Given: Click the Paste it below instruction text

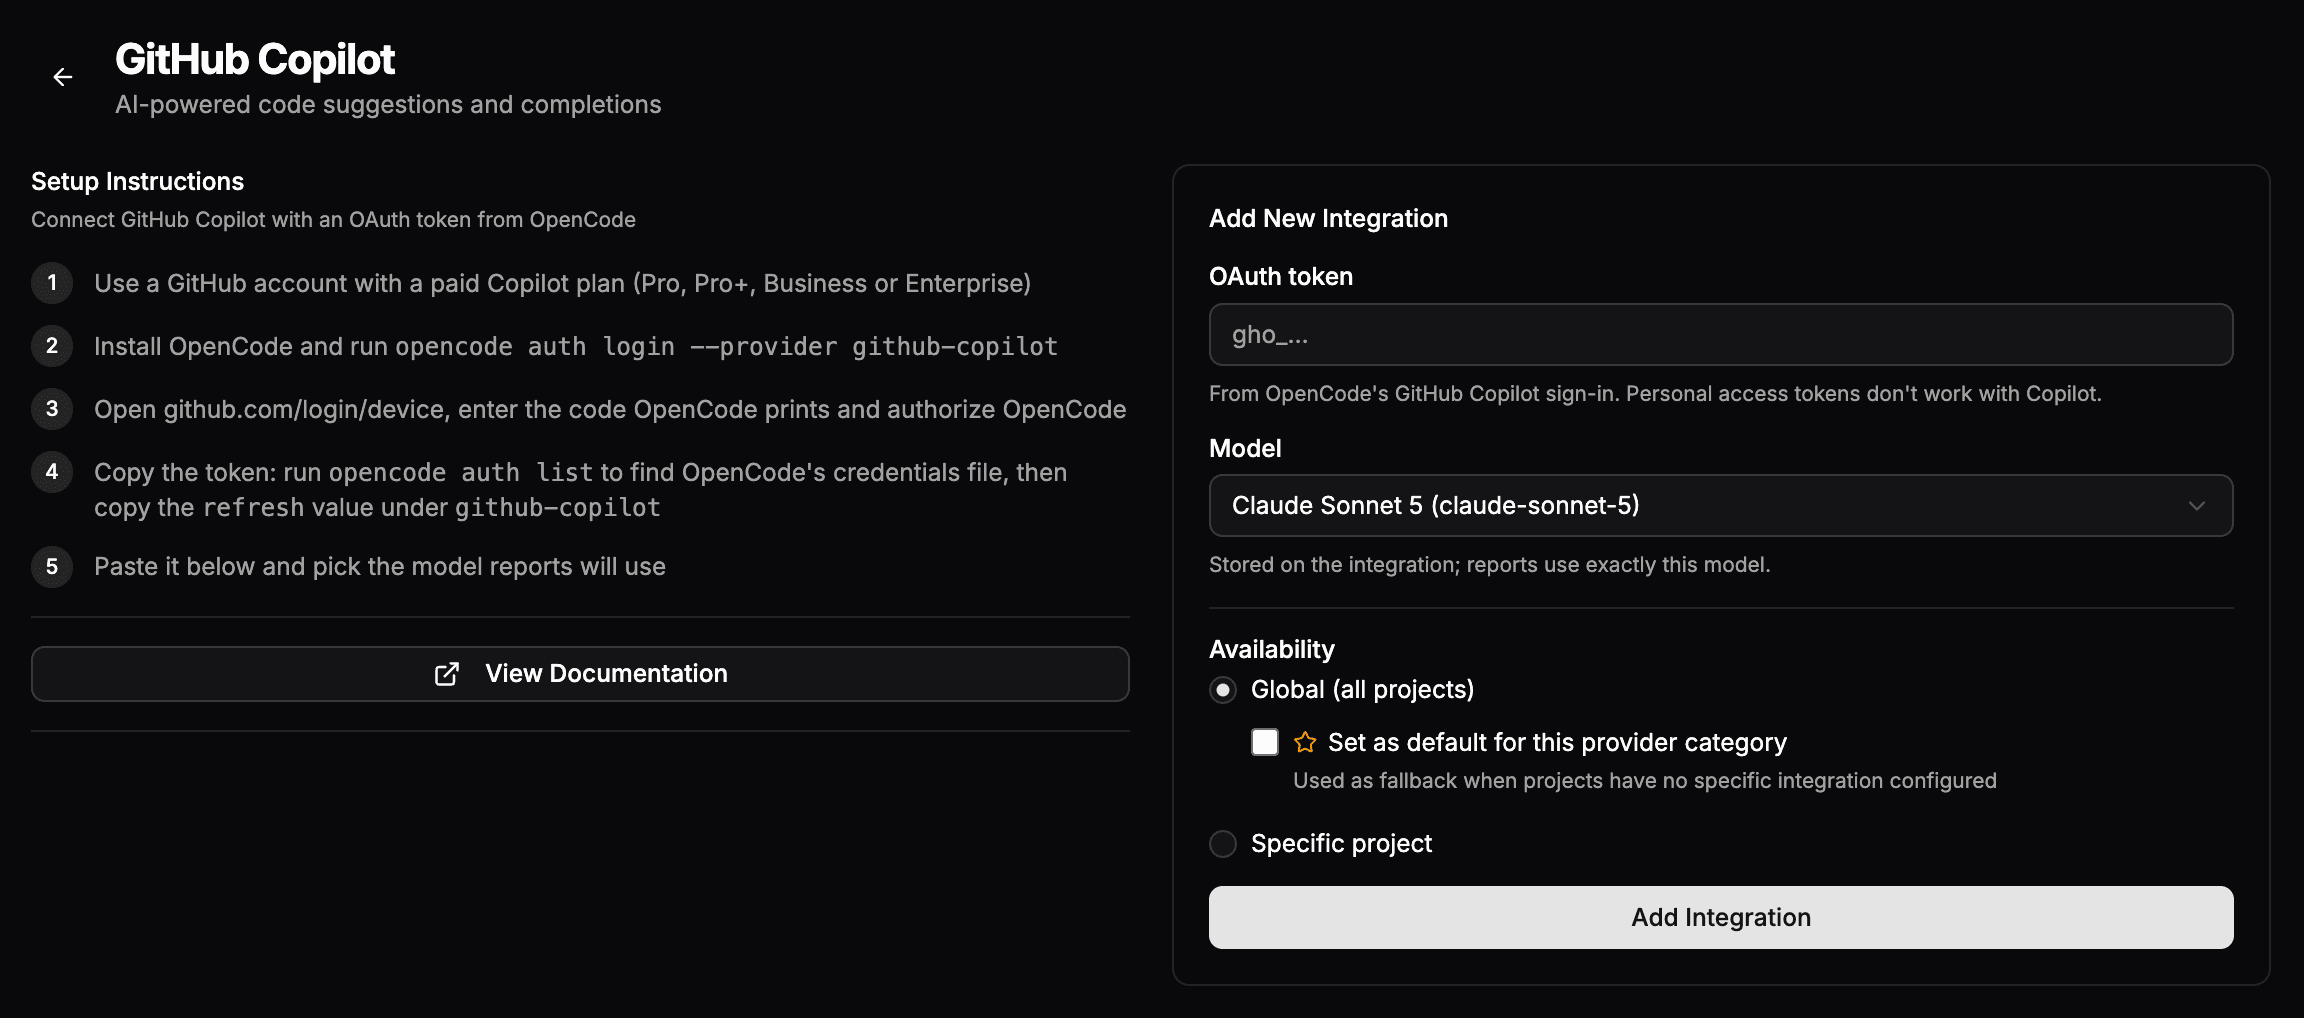Looking at the screenshot, I should [380, 566].
